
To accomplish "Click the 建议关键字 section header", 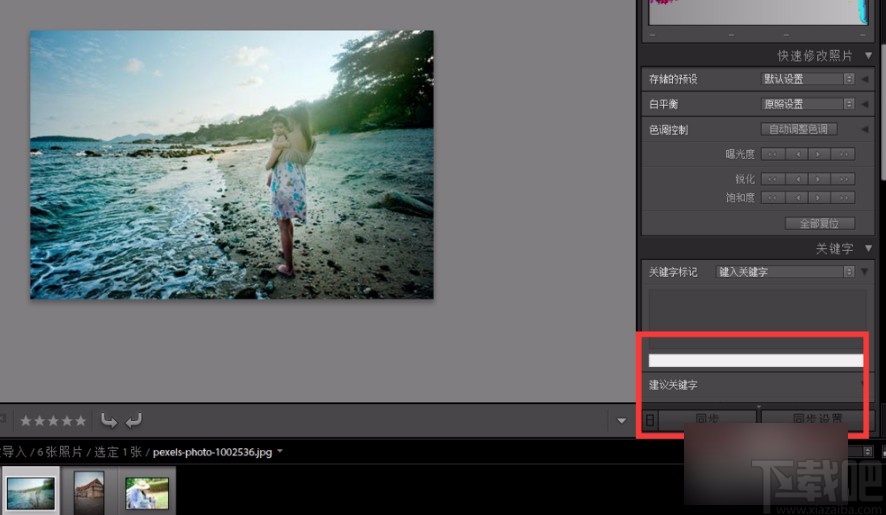I will [x=673, y=385].
